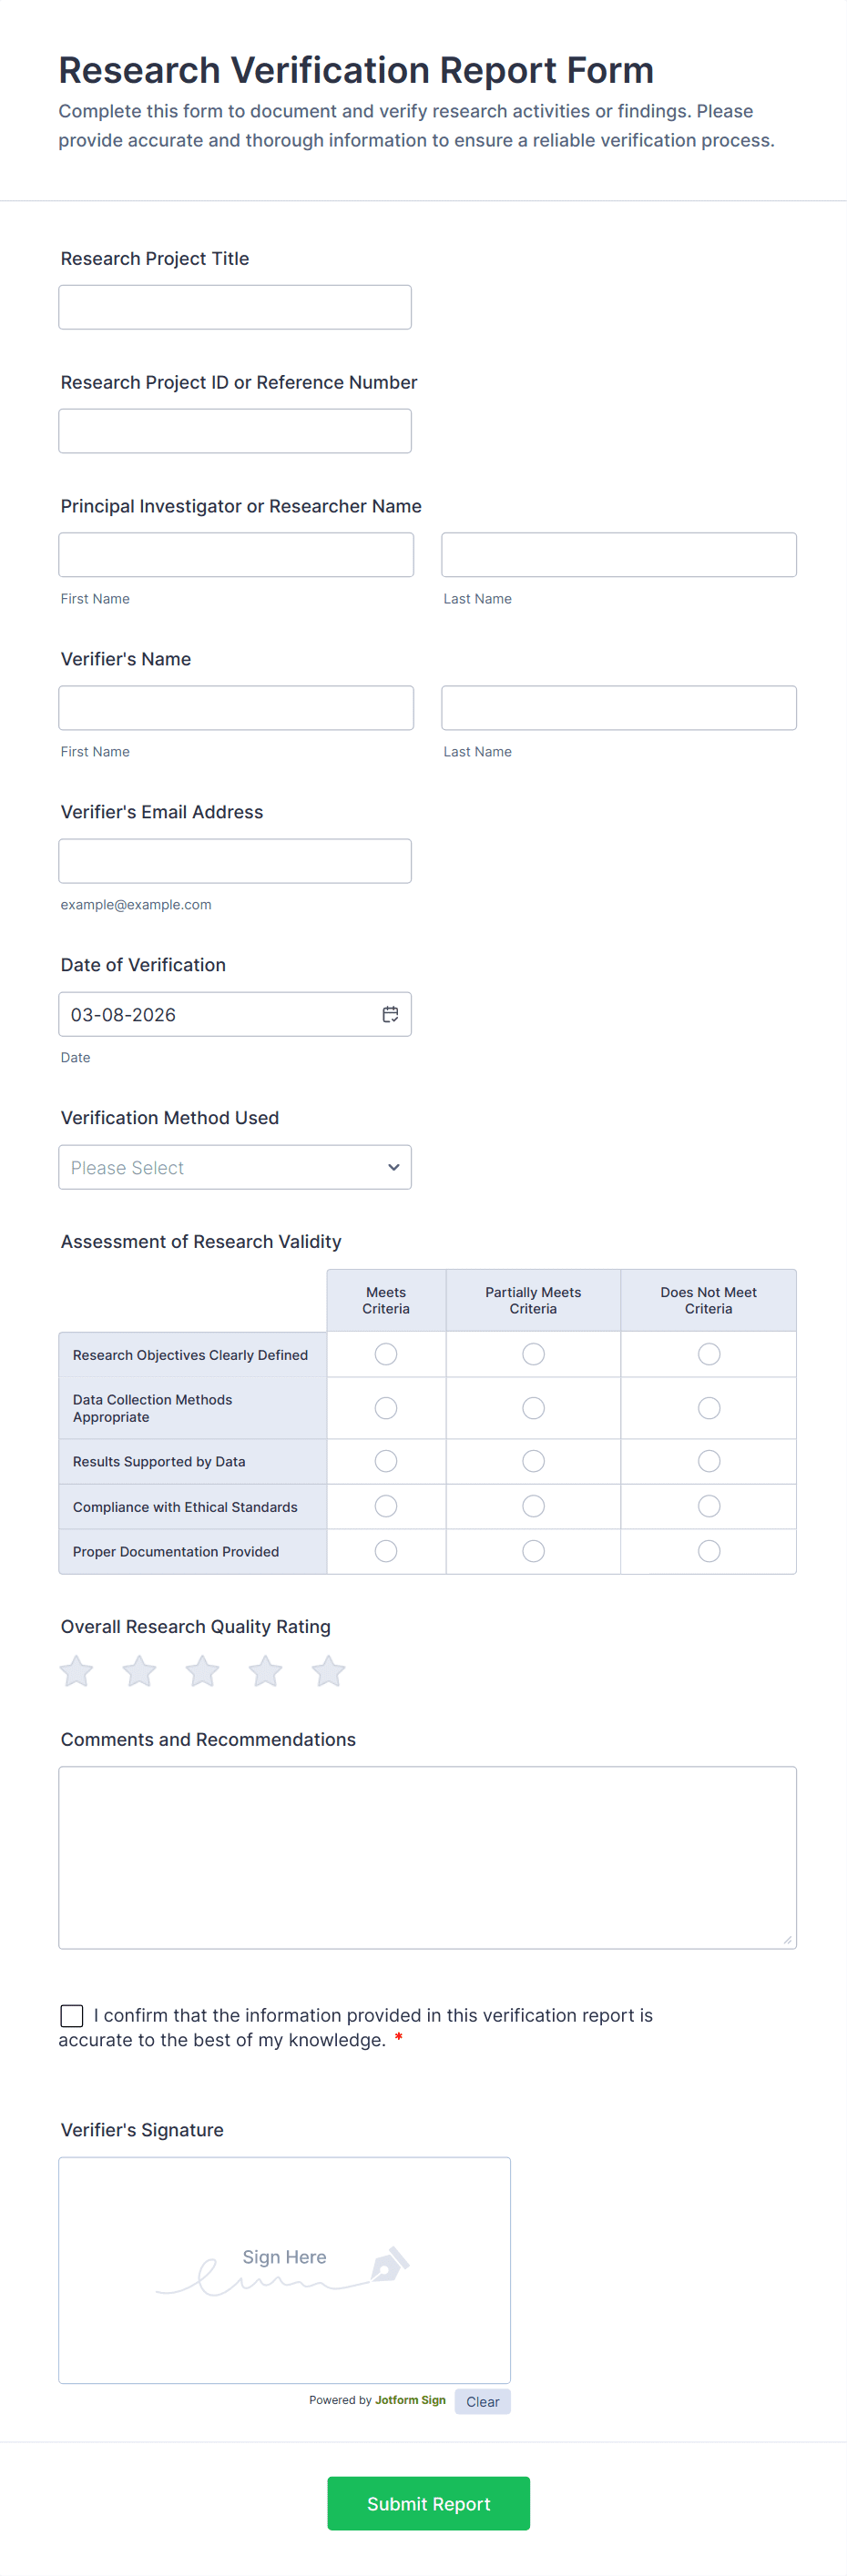
Task: Mark Proper Documentation as Does Not Meet Criteria
Action: coord(708,1551)
